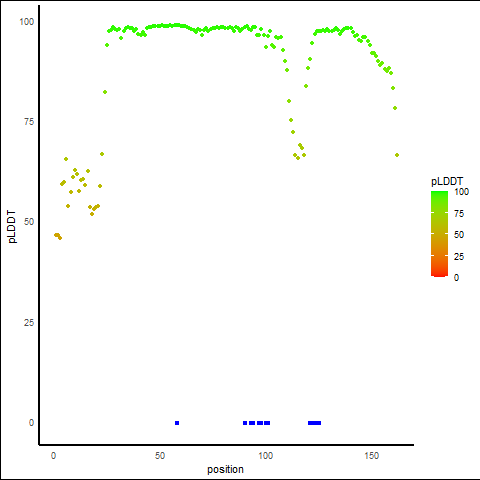Click legend label 75
The height and width of the screenshot is (480, 480).
459,214
